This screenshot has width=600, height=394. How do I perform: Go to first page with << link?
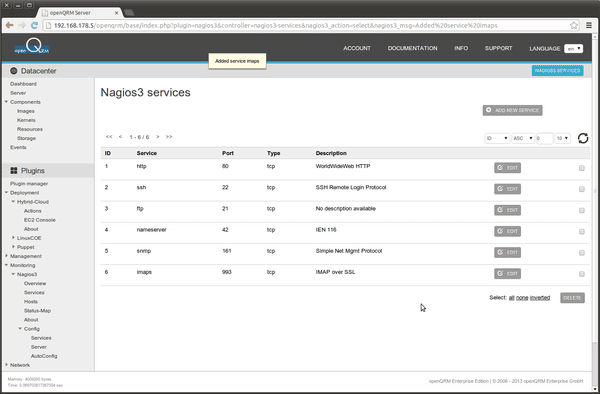[109, 137]
